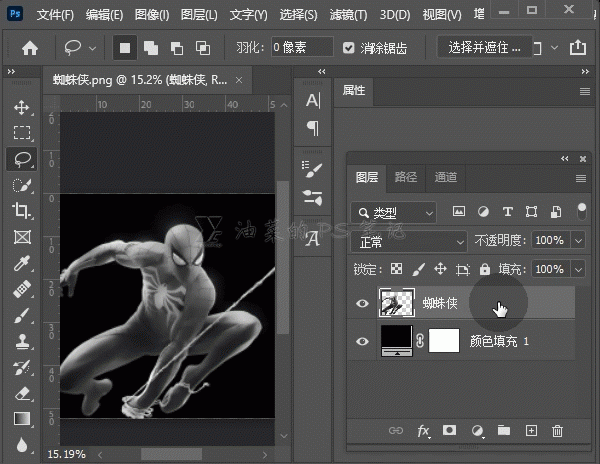Go to Home screen icon

coord(30,48)
